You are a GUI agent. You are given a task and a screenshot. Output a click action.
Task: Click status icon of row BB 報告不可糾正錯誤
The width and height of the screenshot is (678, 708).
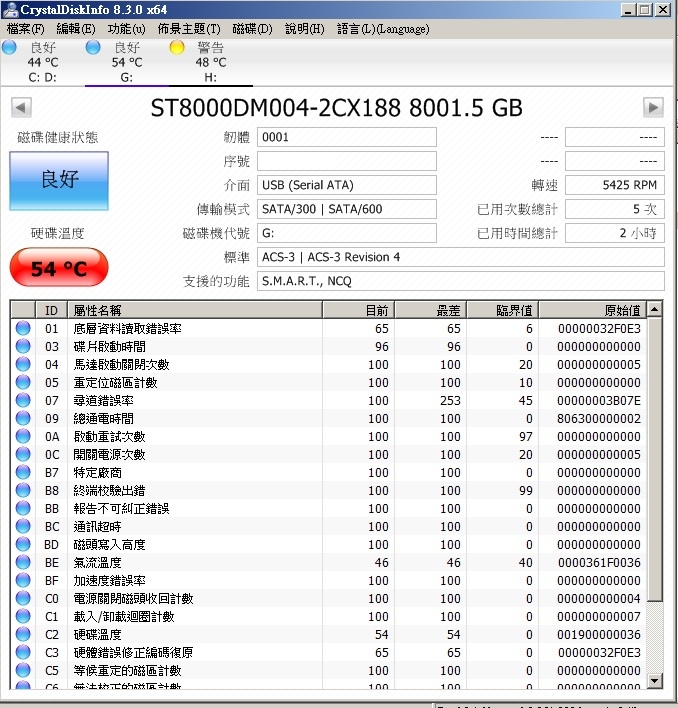tap(23, 508)
